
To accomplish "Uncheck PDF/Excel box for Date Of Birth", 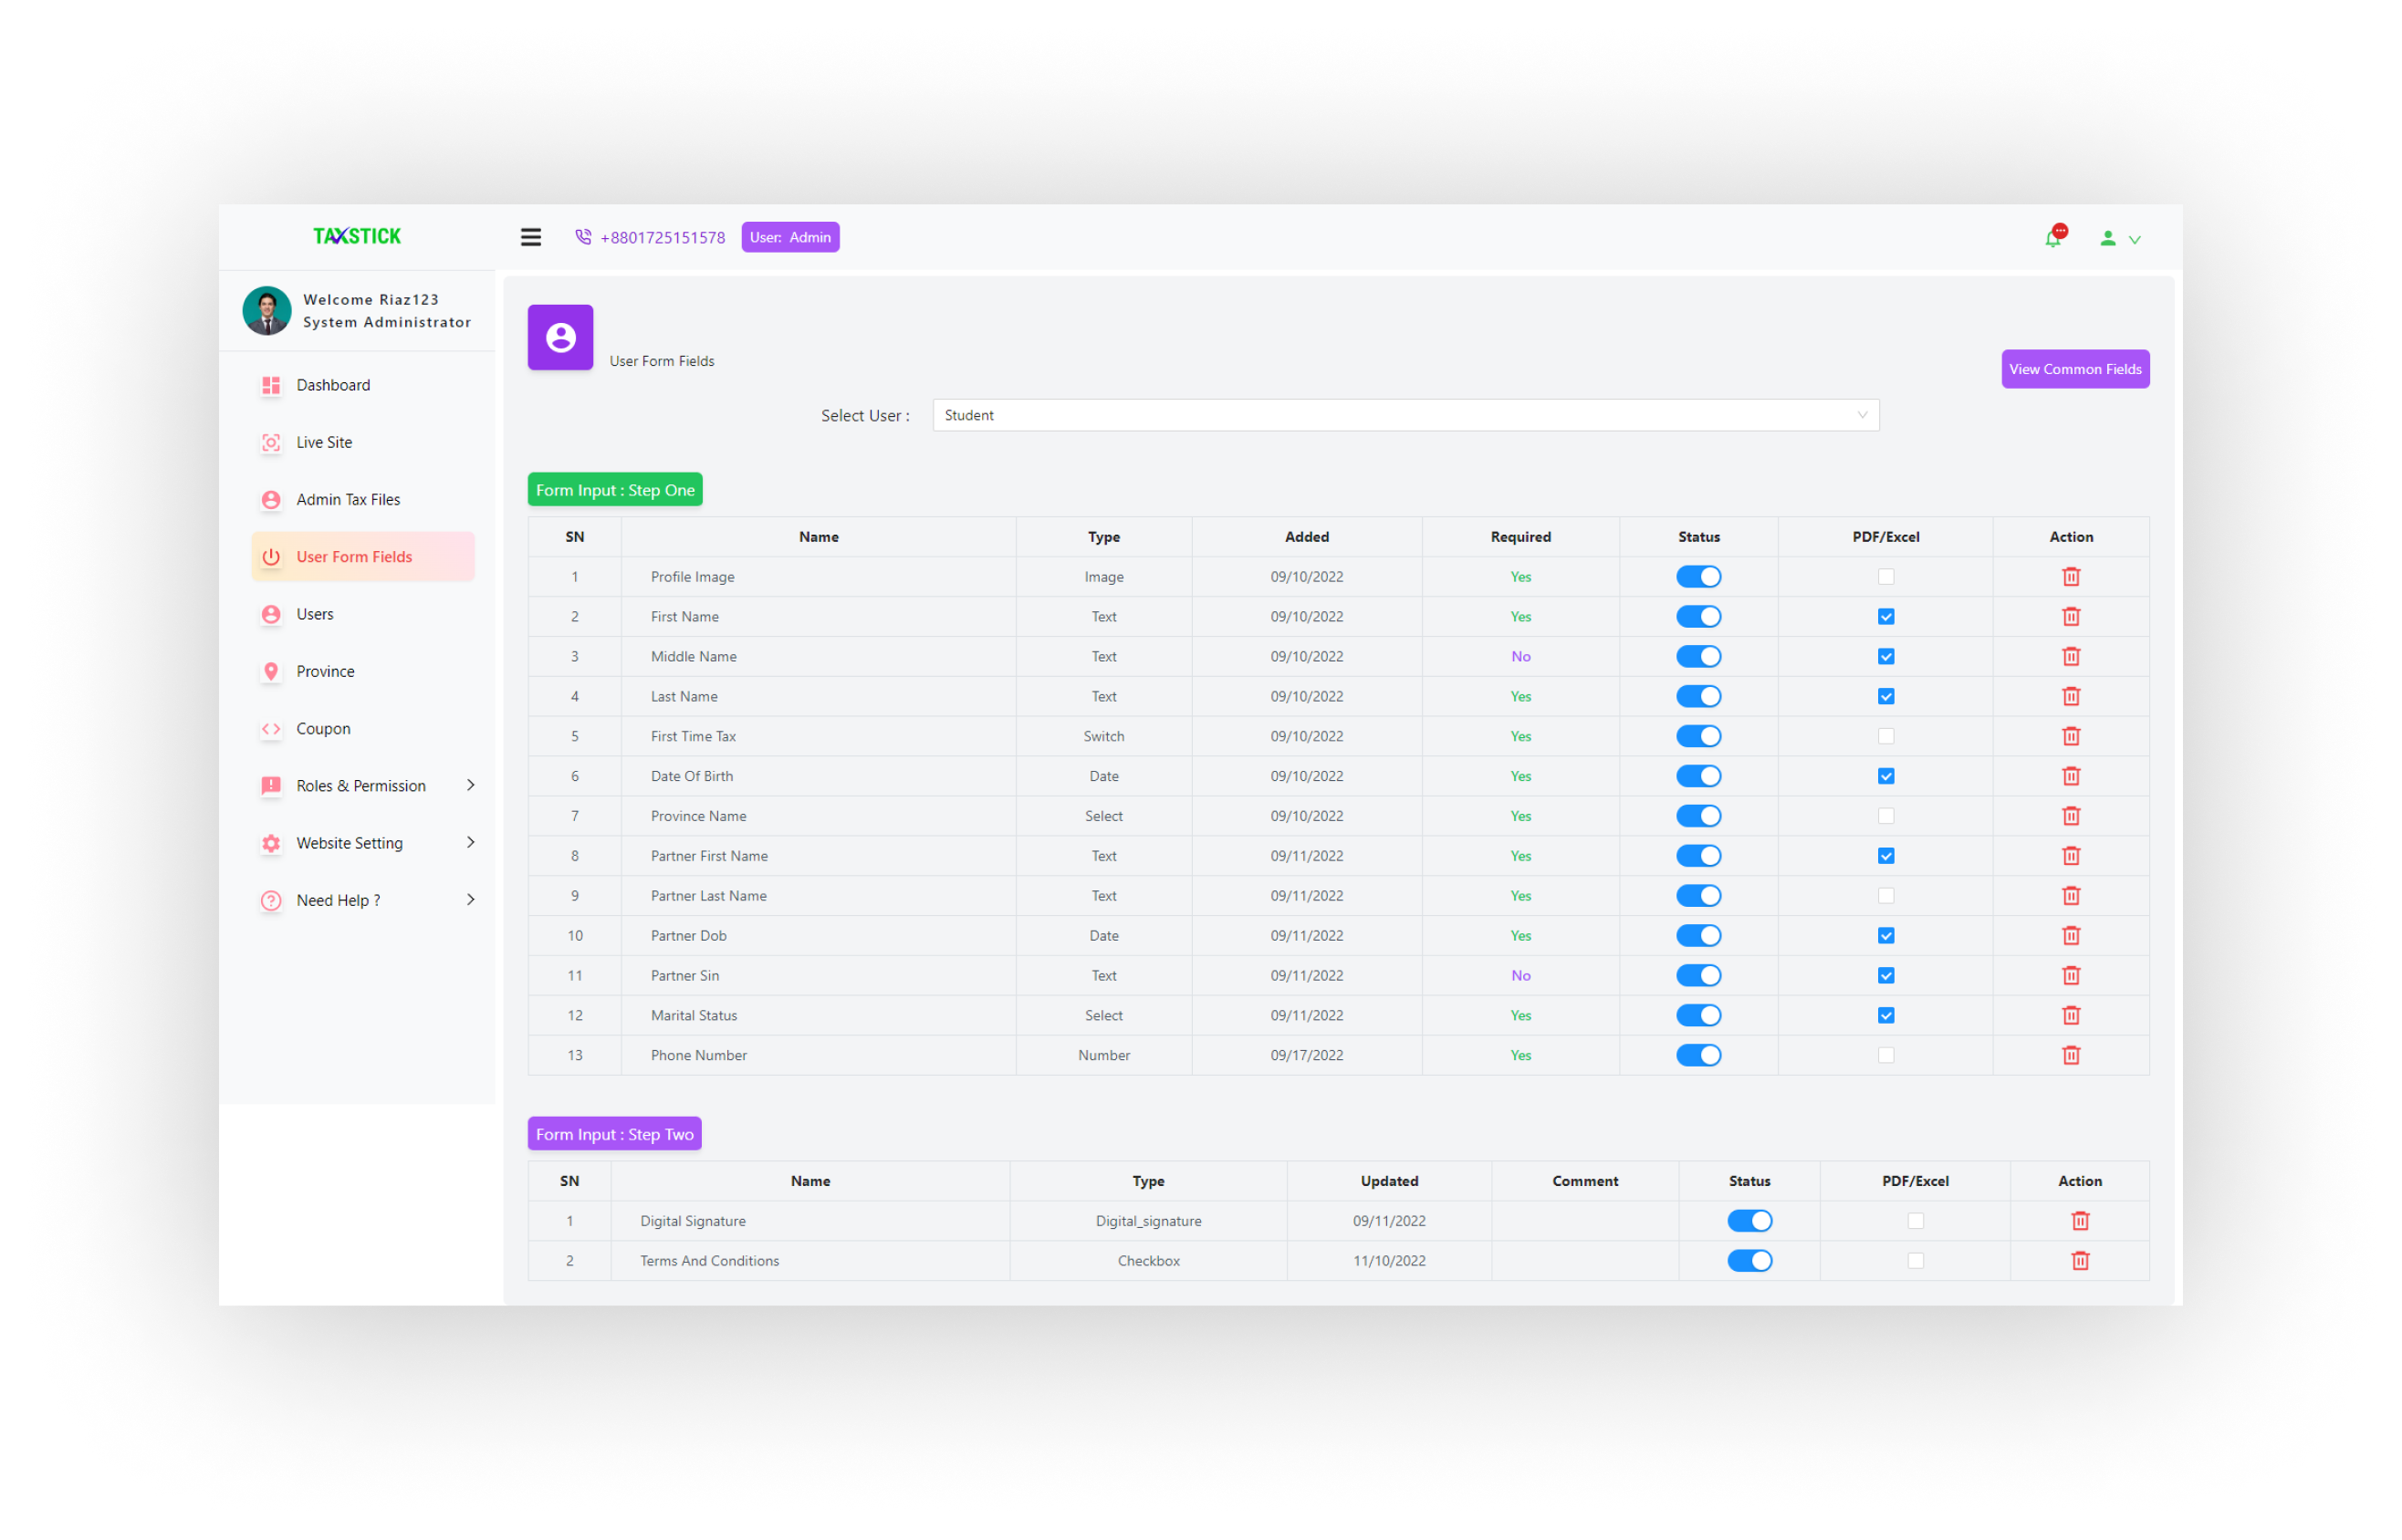I will [1886, 776].
